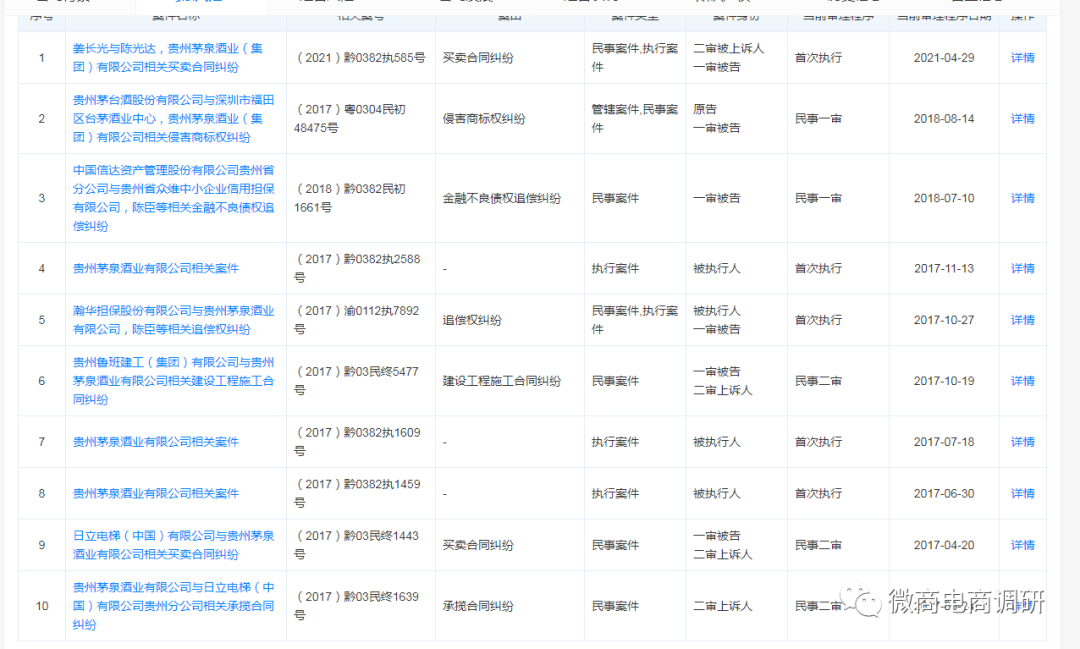The width and height of the screenshot is (1080, 649).
Task: Select cause cell 金融不良债权追偿纠纷
Action: pos(501,198)
